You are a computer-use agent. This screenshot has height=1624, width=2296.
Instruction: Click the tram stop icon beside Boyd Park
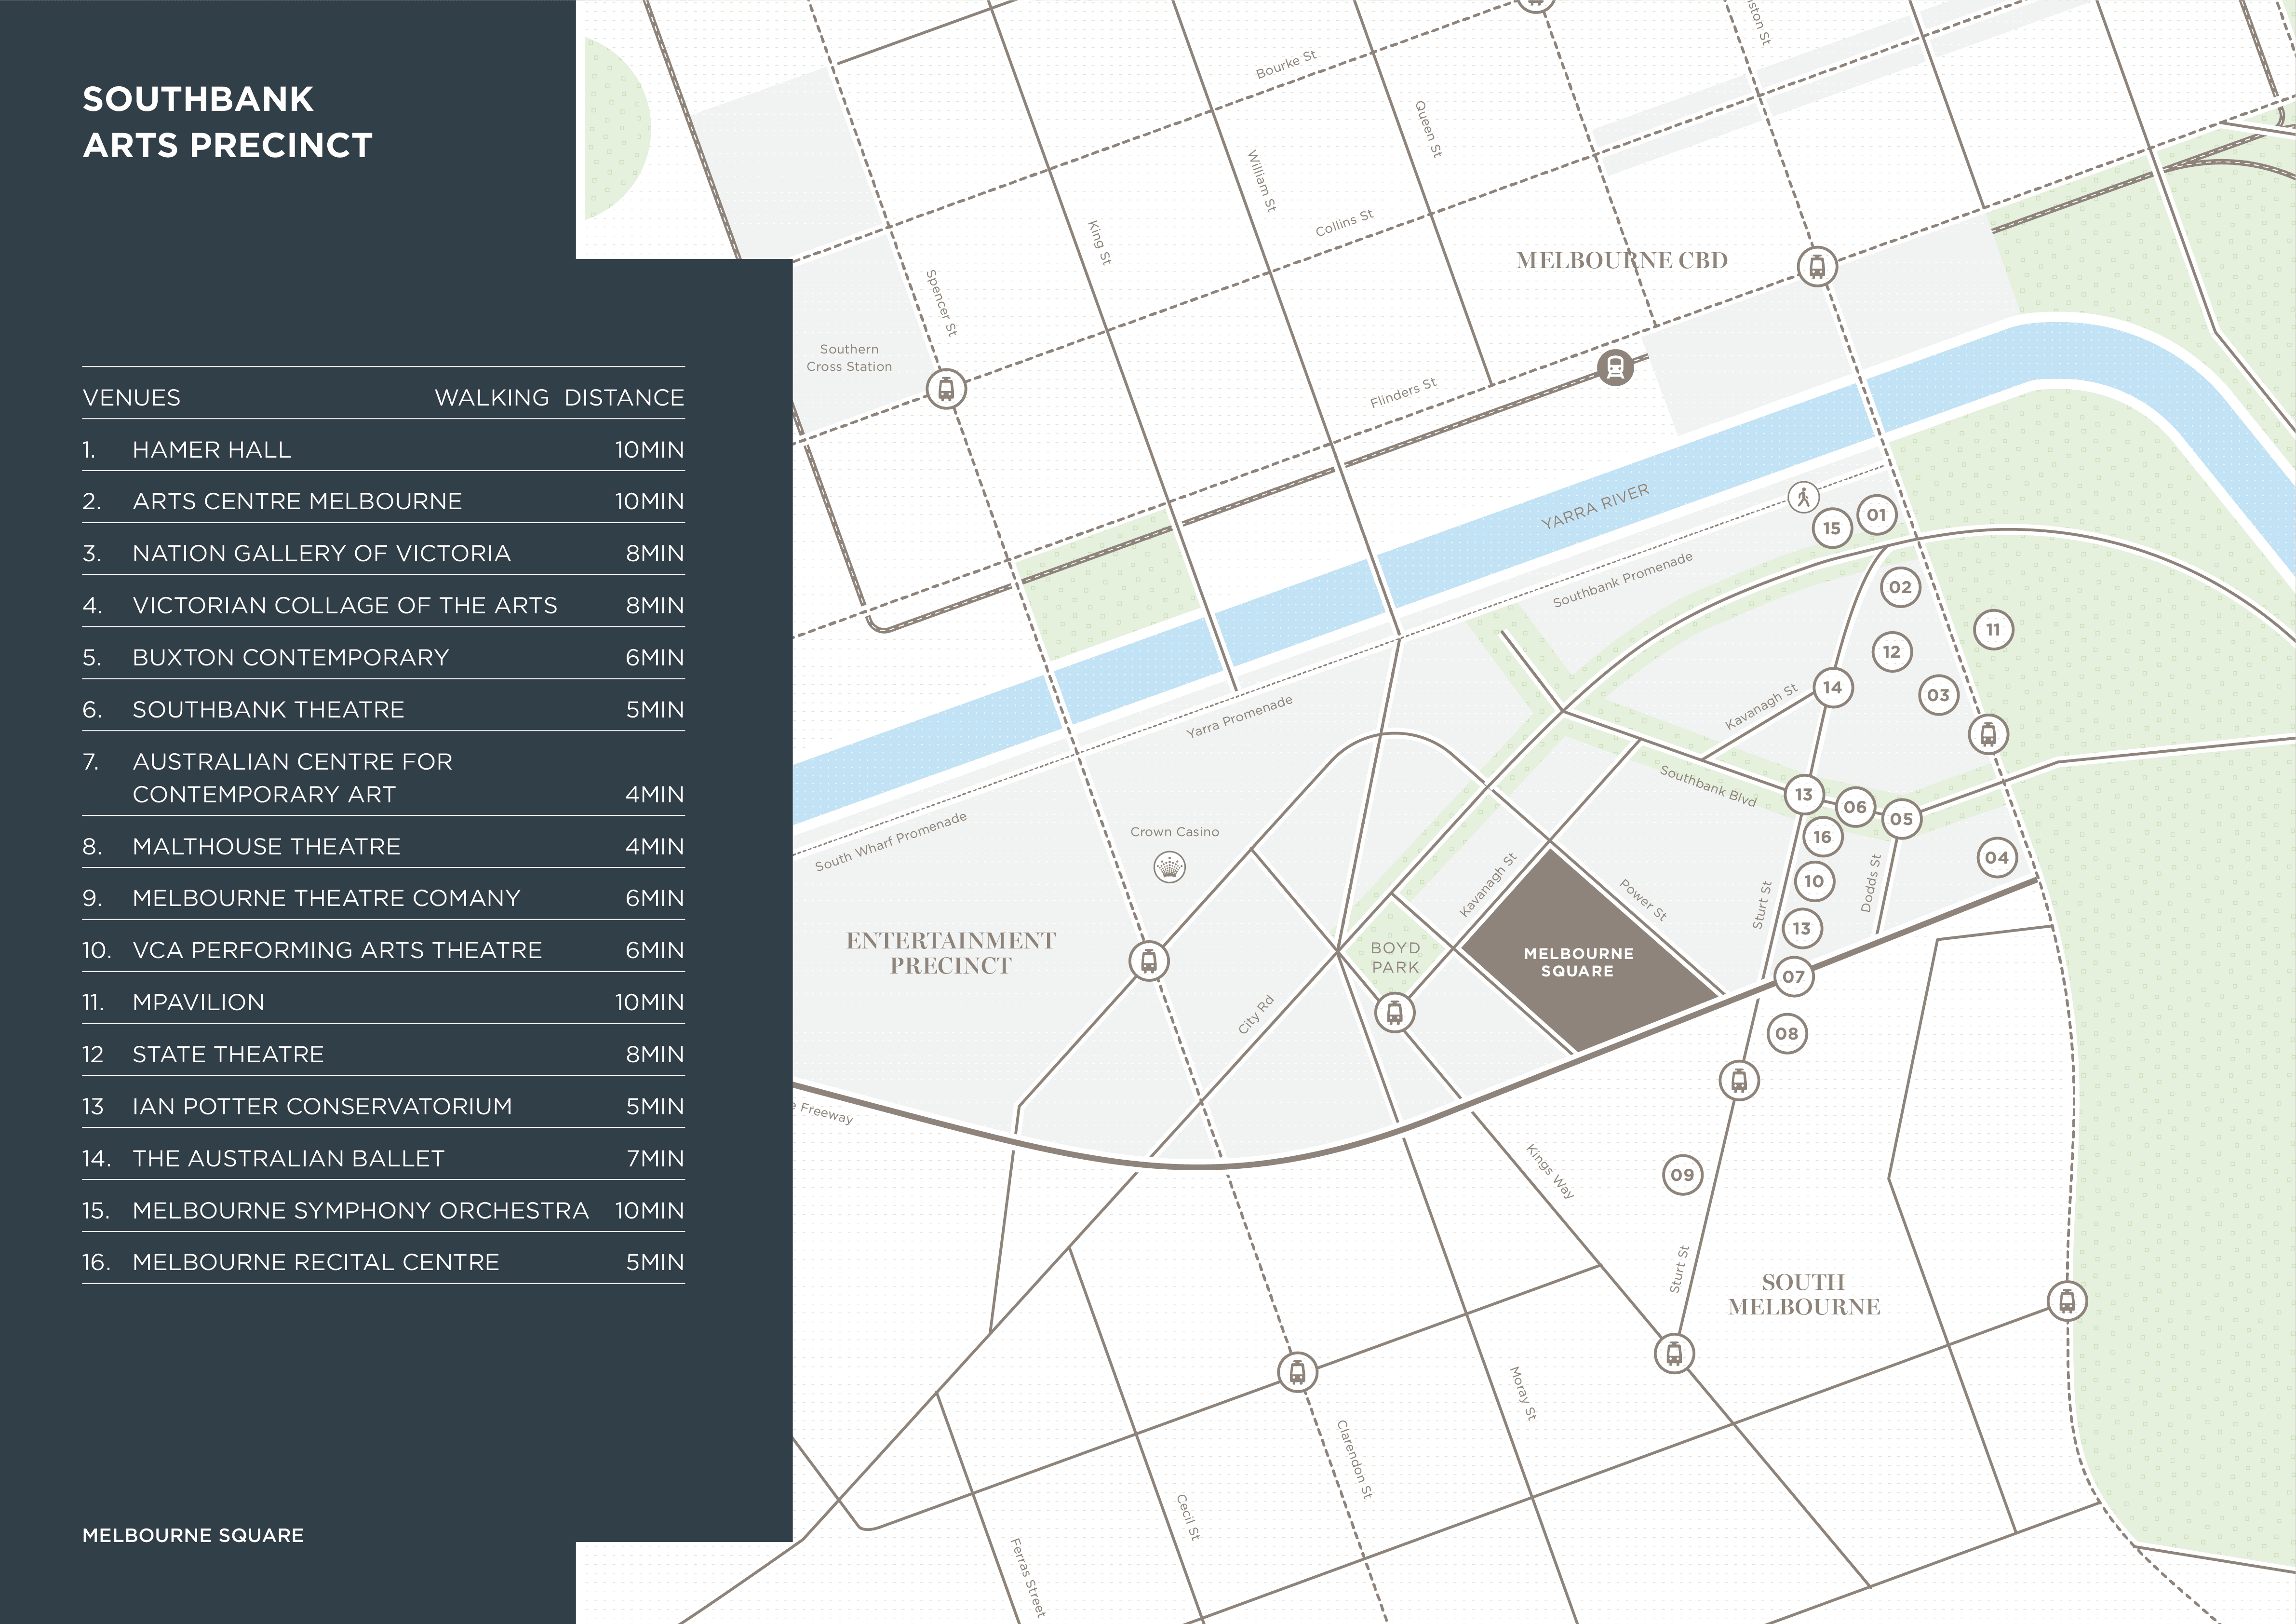pyautogui.click(x=1394, y=1013)
